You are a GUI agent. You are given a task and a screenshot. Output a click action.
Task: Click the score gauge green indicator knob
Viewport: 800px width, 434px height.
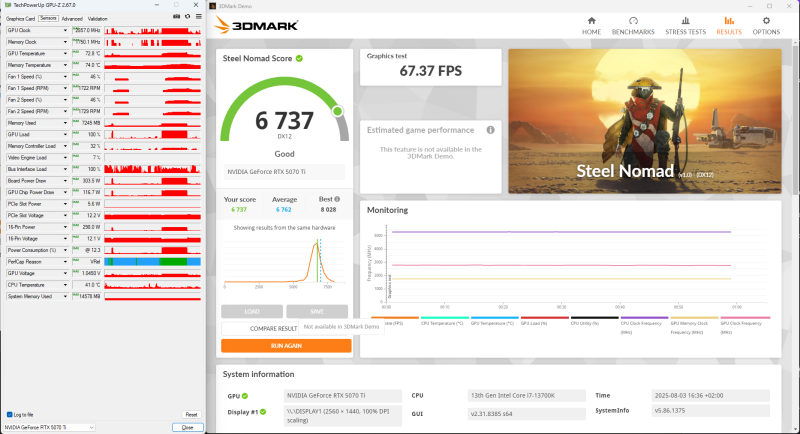(x=337, y=111)
